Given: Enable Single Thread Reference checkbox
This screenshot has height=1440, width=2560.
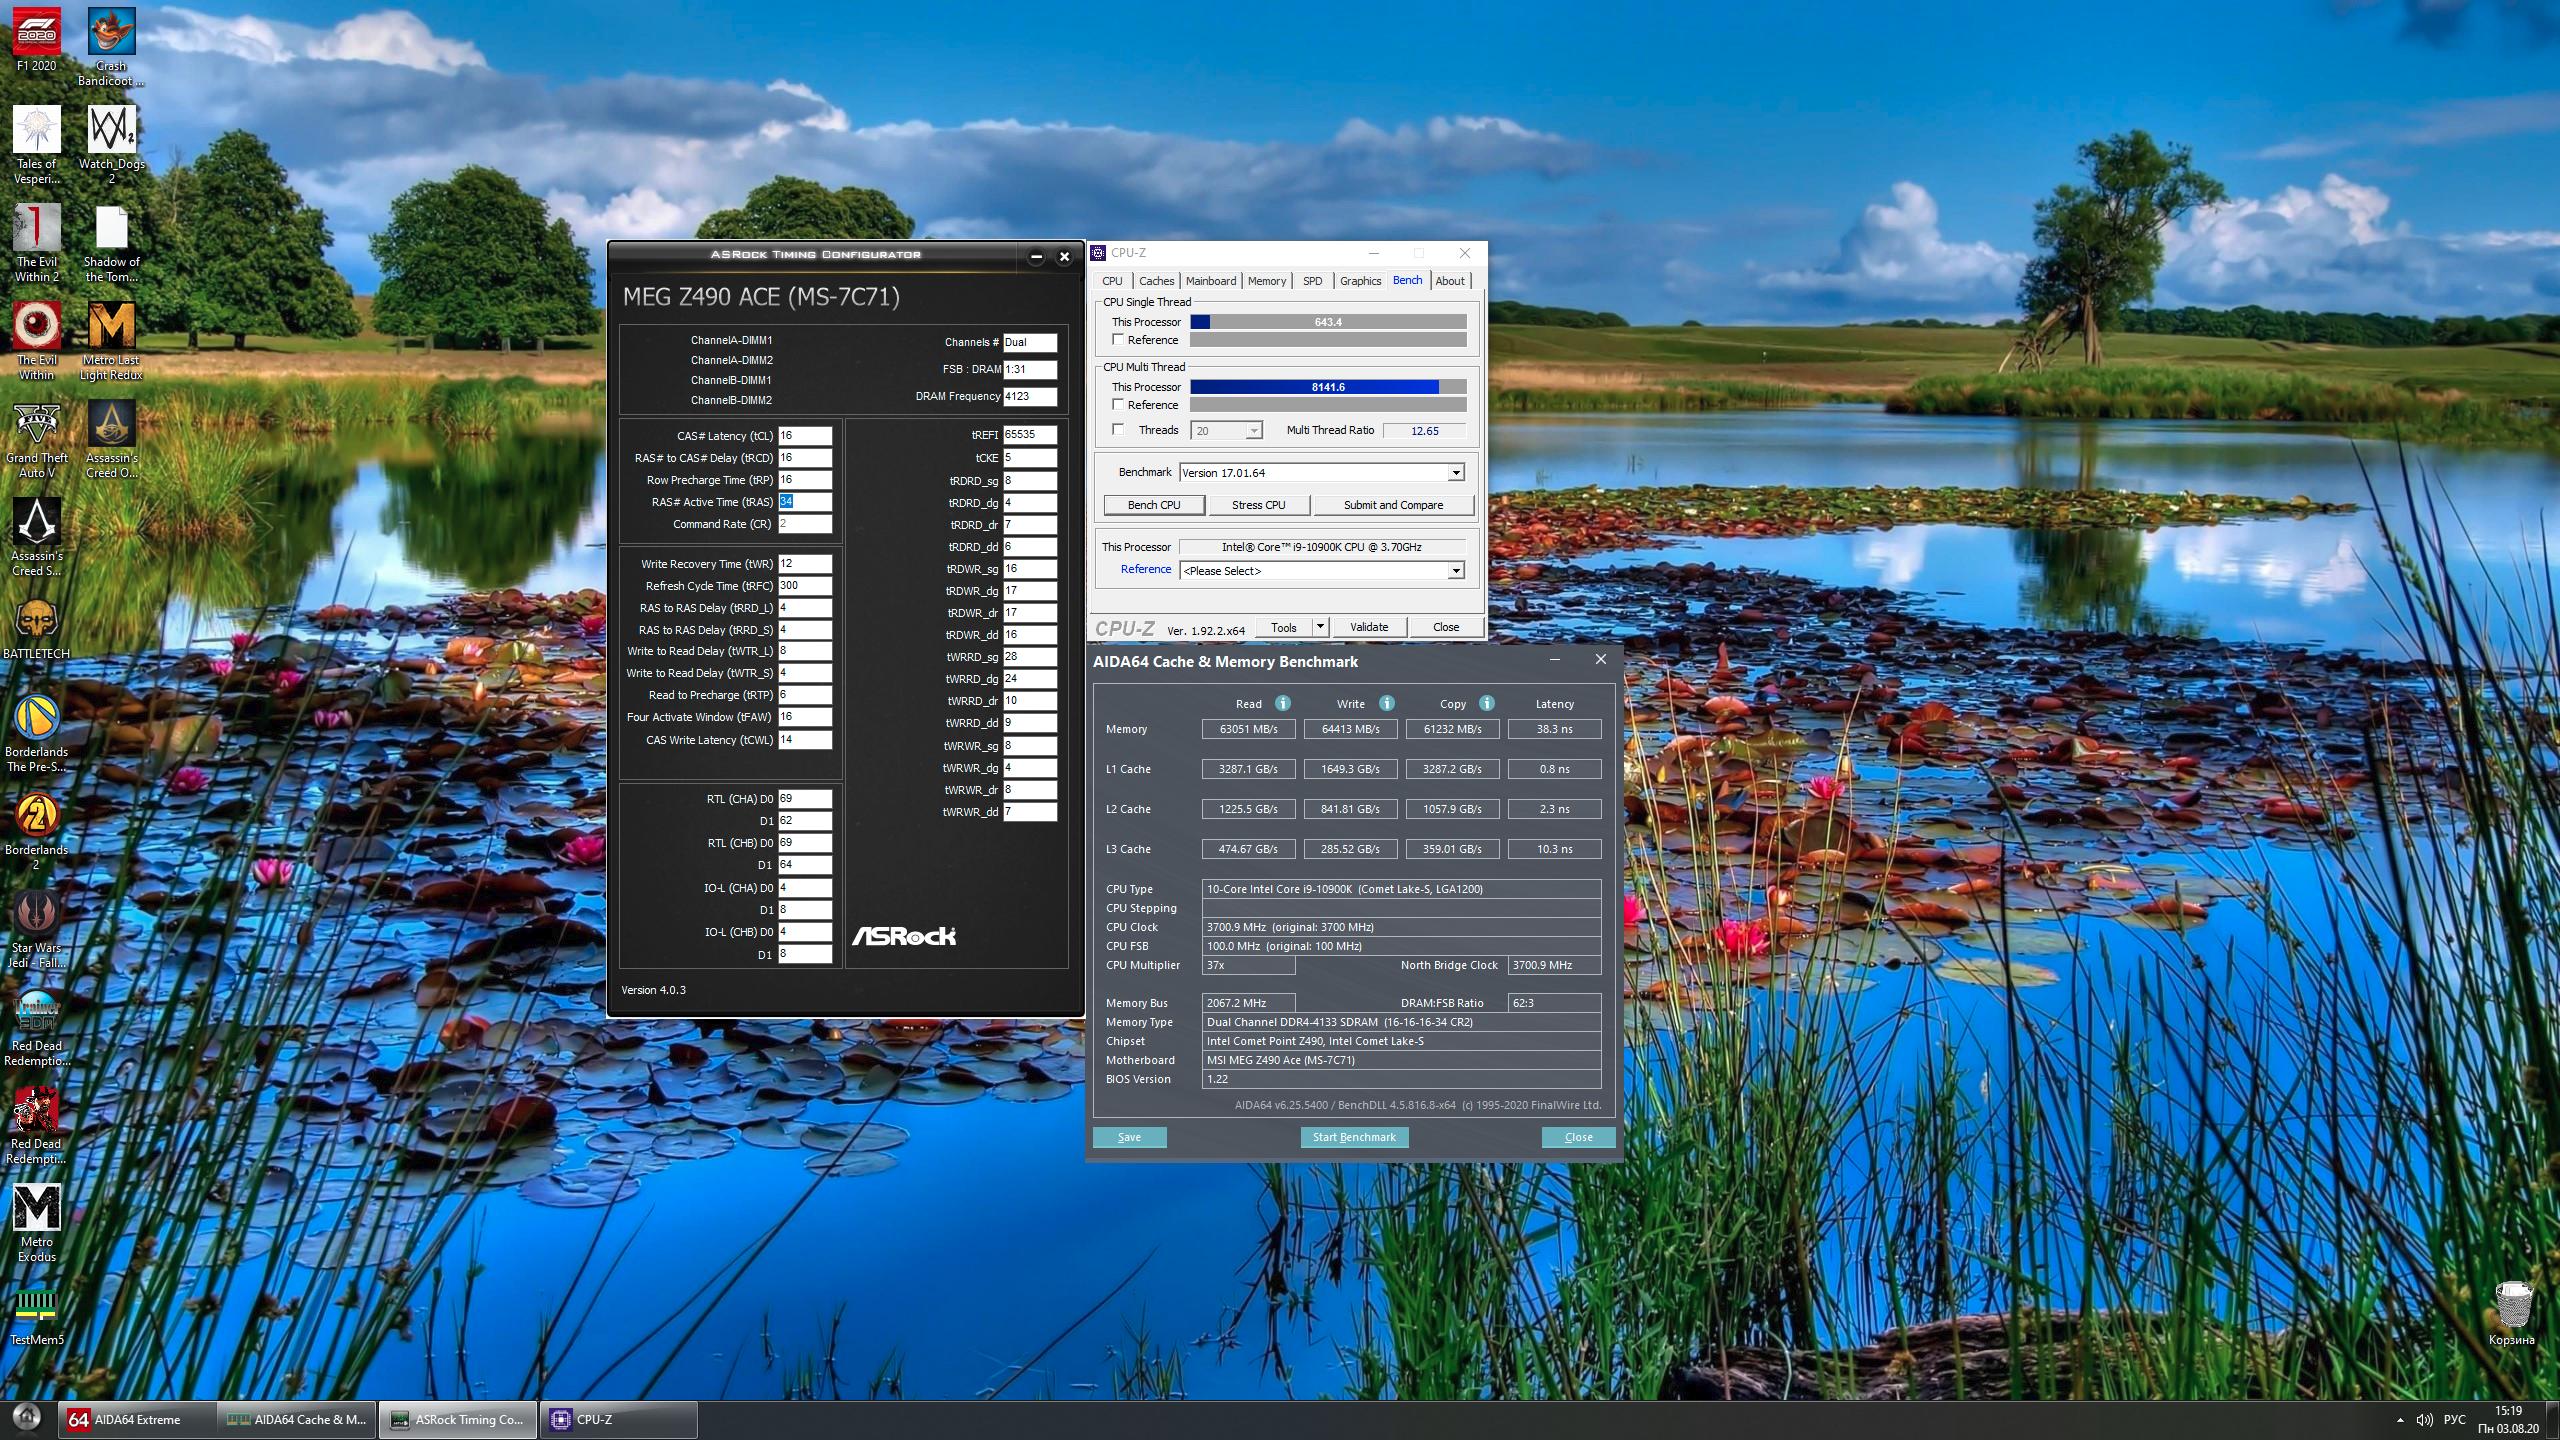Looking at the screenshot, I should pyautogui.click(x=1119, y=340).
